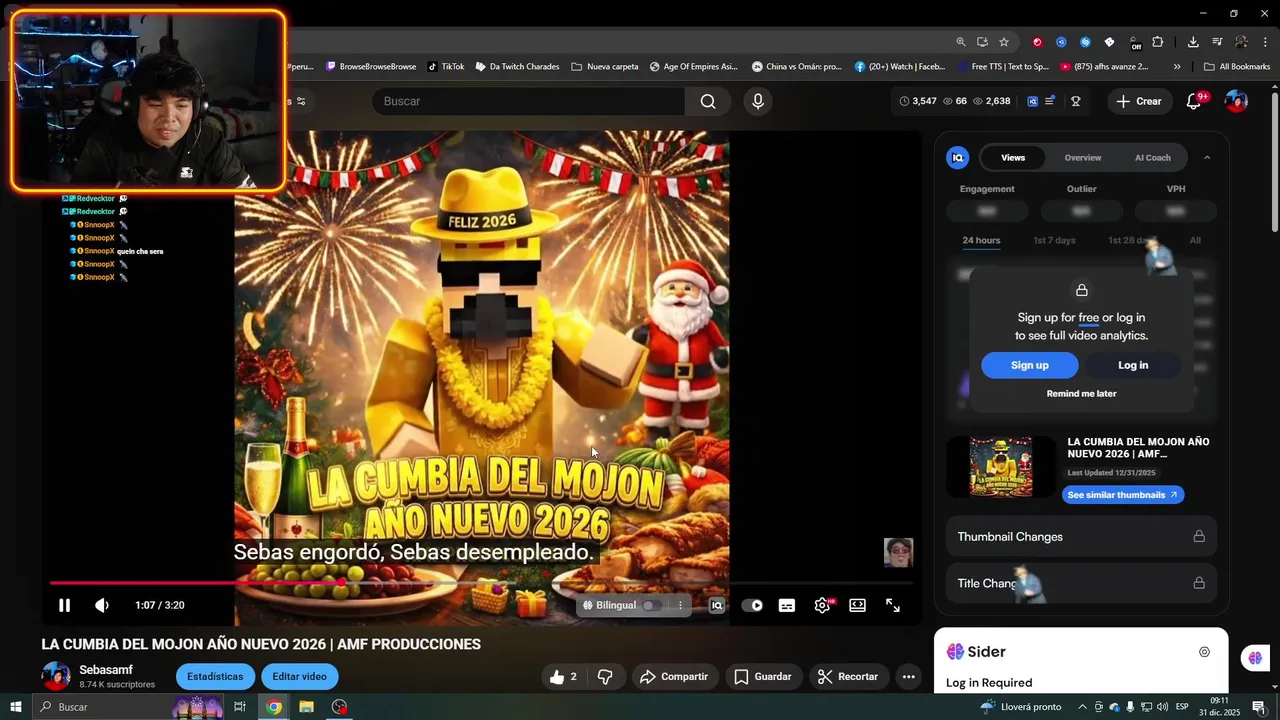Open the Crear create menu

pyautogui.click(x=1139, y=101)
